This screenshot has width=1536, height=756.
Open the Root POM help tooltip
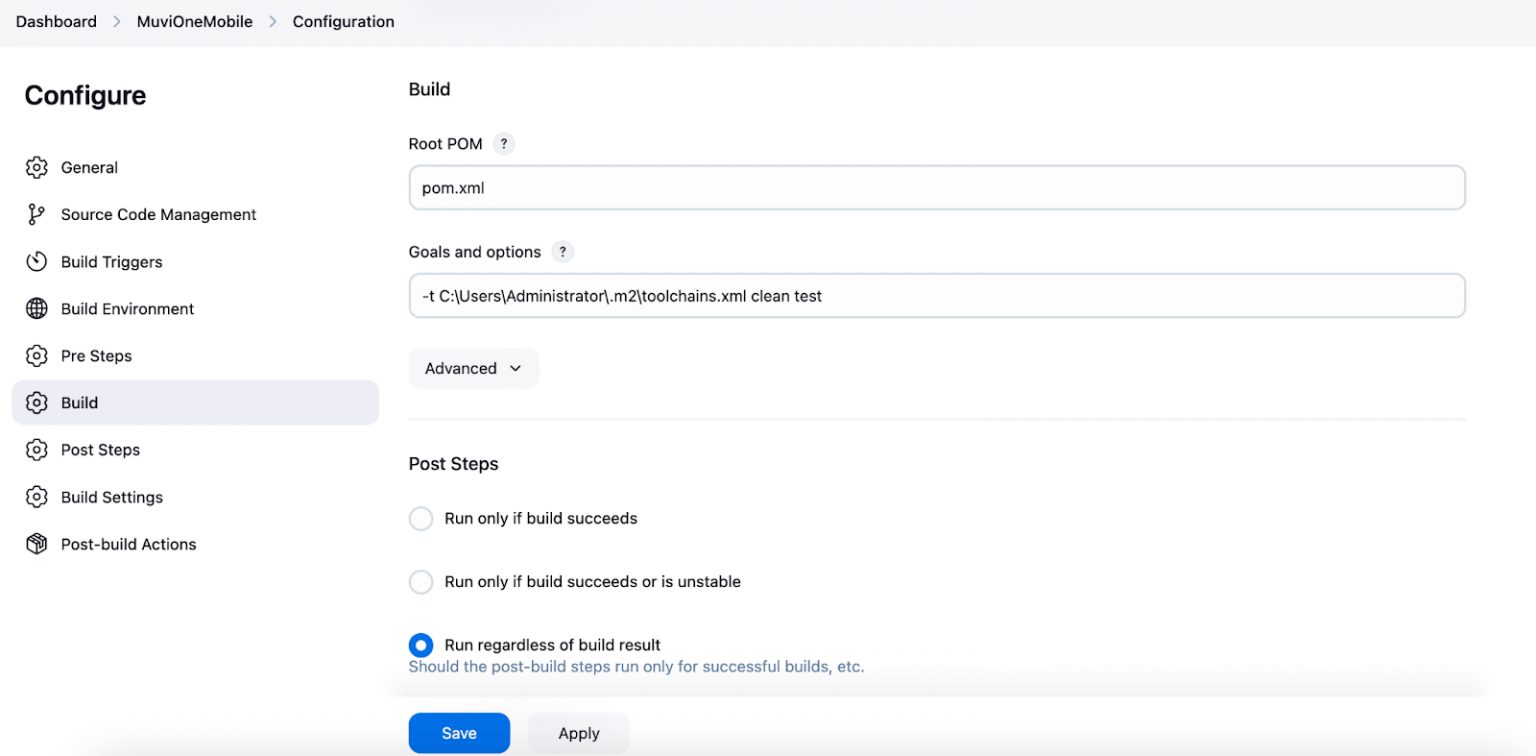(503, 143)
